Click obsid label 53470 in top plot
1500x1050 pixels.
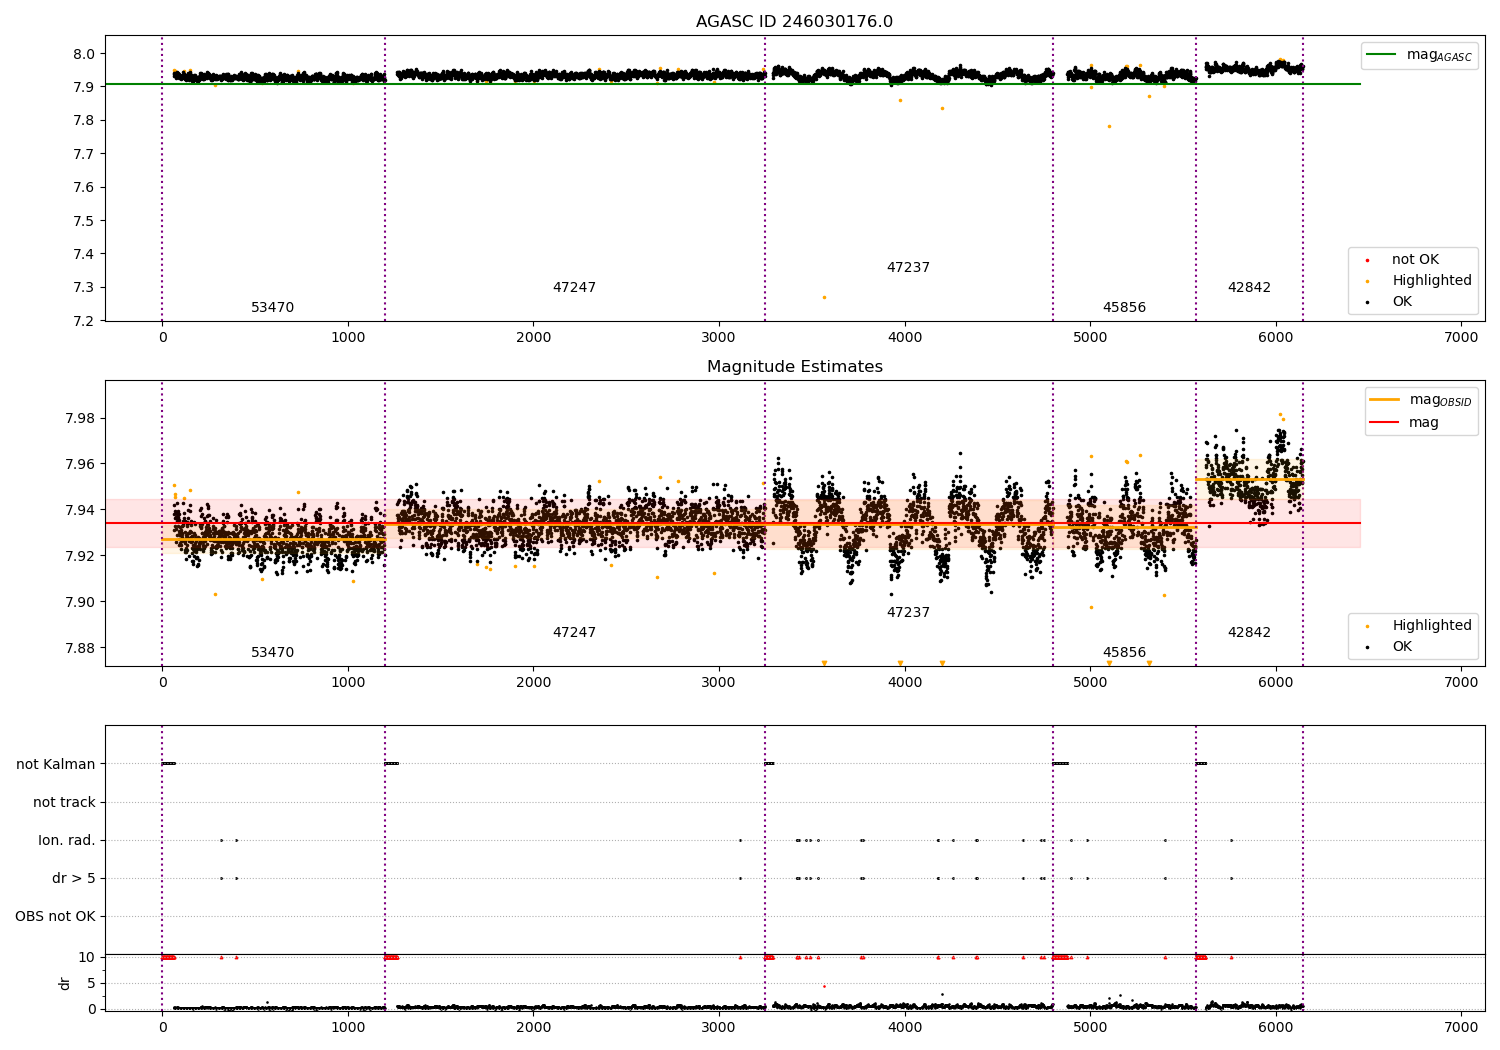272,308
